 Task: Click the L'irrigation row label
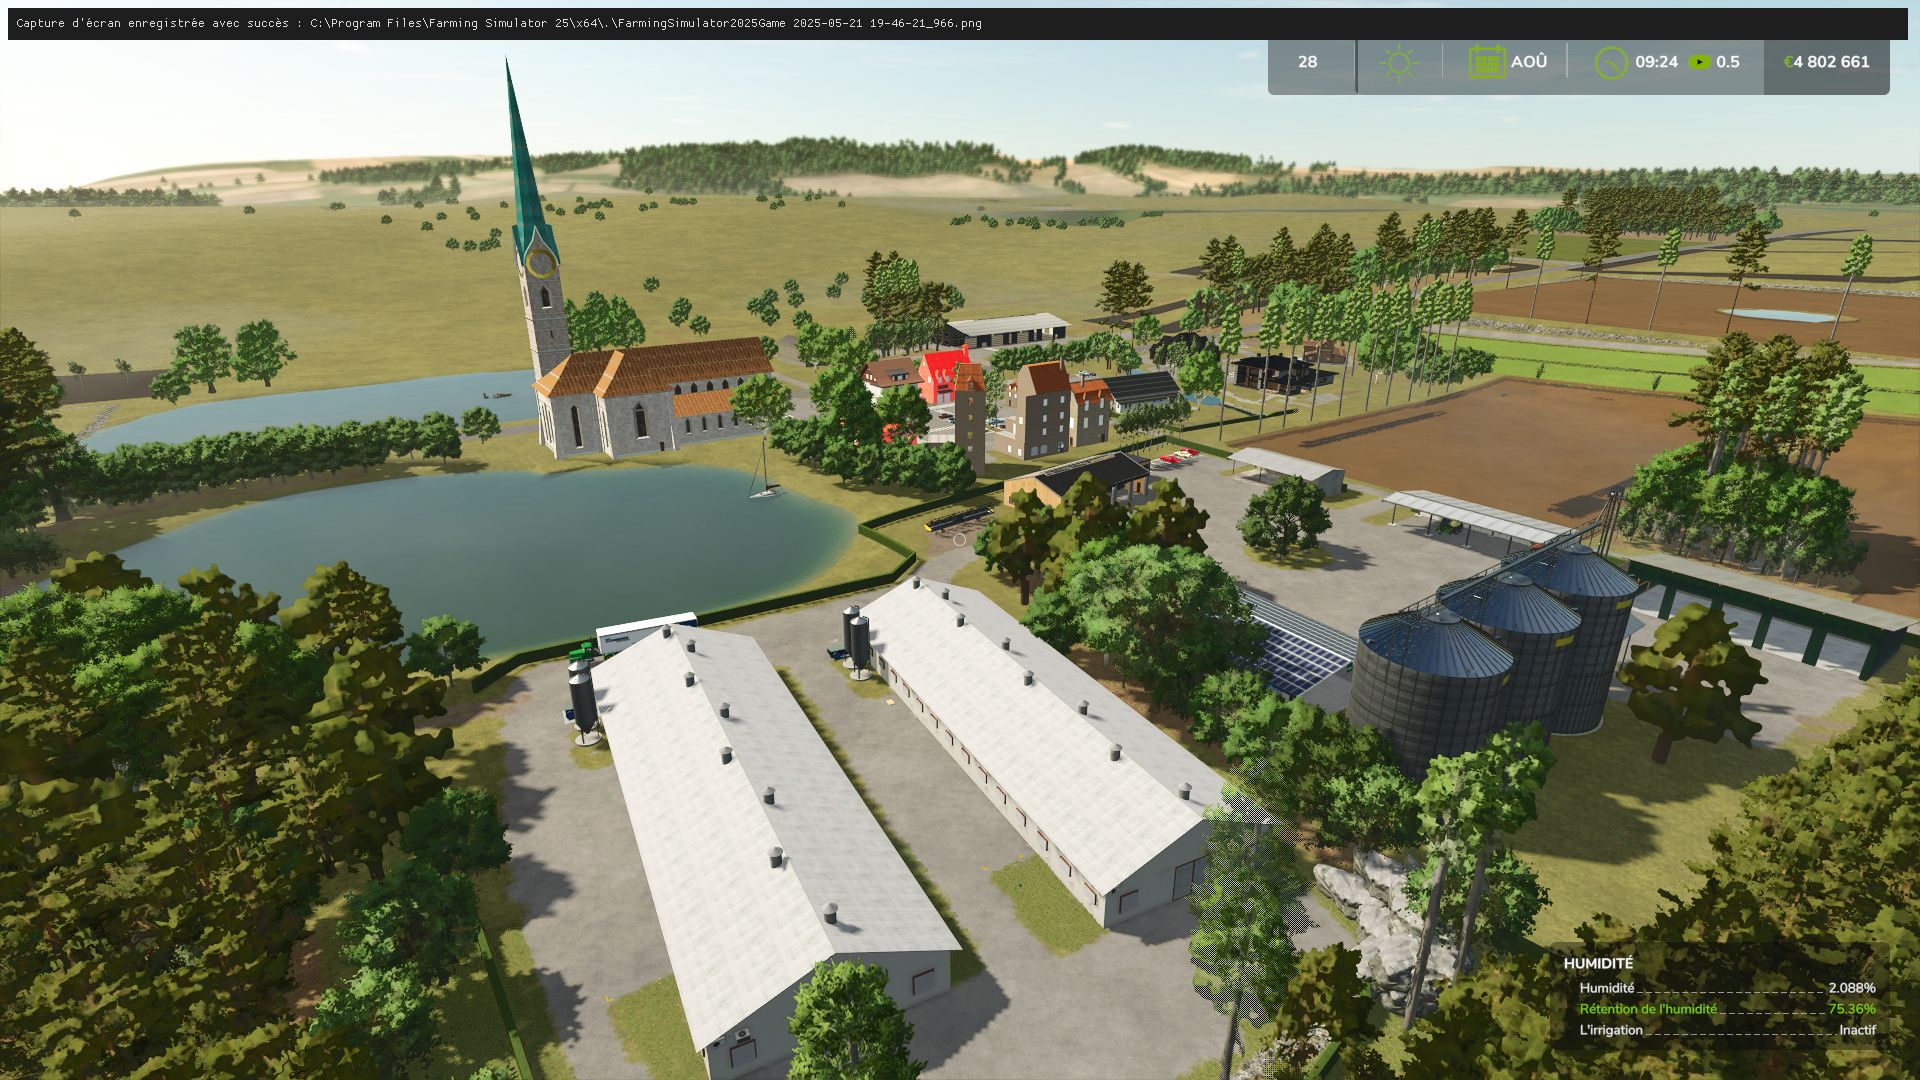[1611, 1030]
